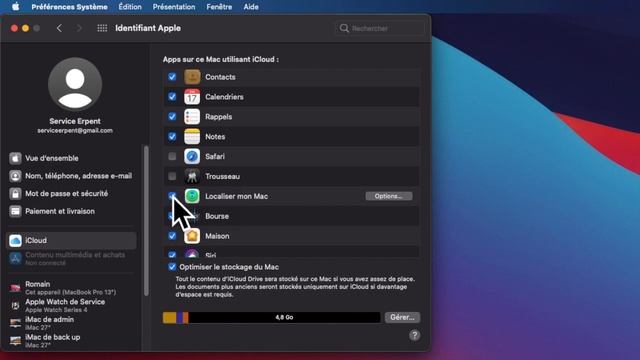Click the Nom, téléphone contact icon
This screenshot has width=640, height=360.
[16, 176]
